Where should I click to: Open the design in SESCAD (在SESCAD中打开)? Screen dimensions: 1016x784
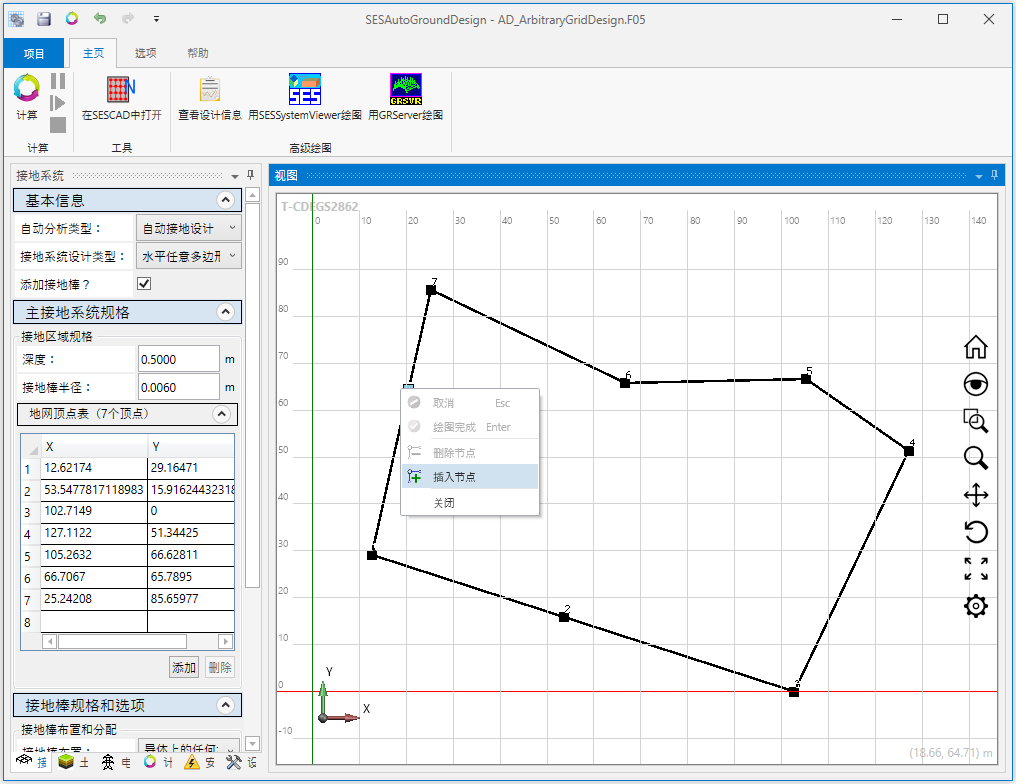click(x=121, y=97)
